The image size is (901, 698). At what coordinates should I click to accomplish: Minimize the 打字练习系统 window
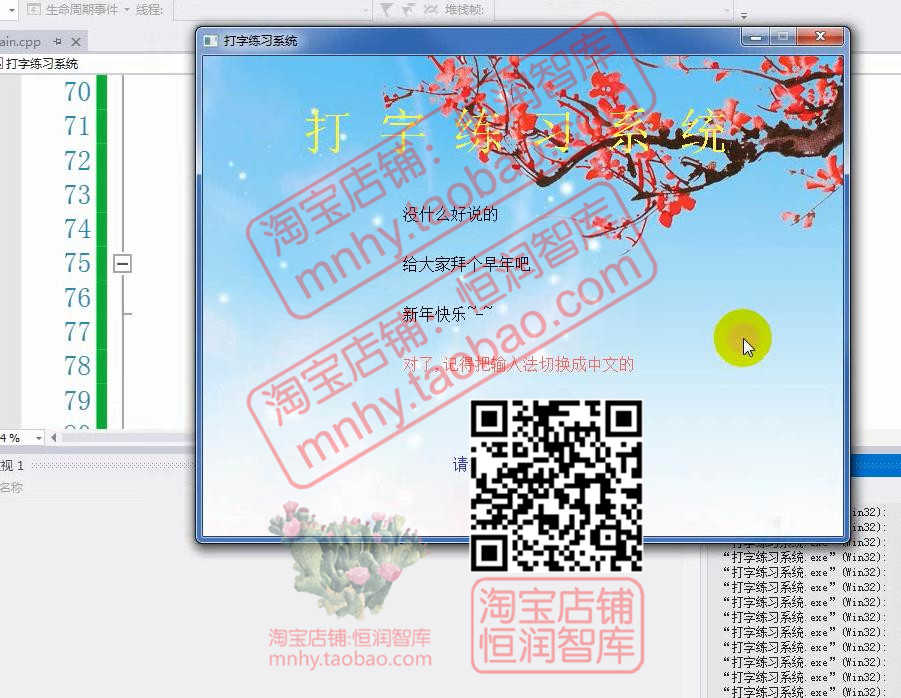tap(756, 37)
